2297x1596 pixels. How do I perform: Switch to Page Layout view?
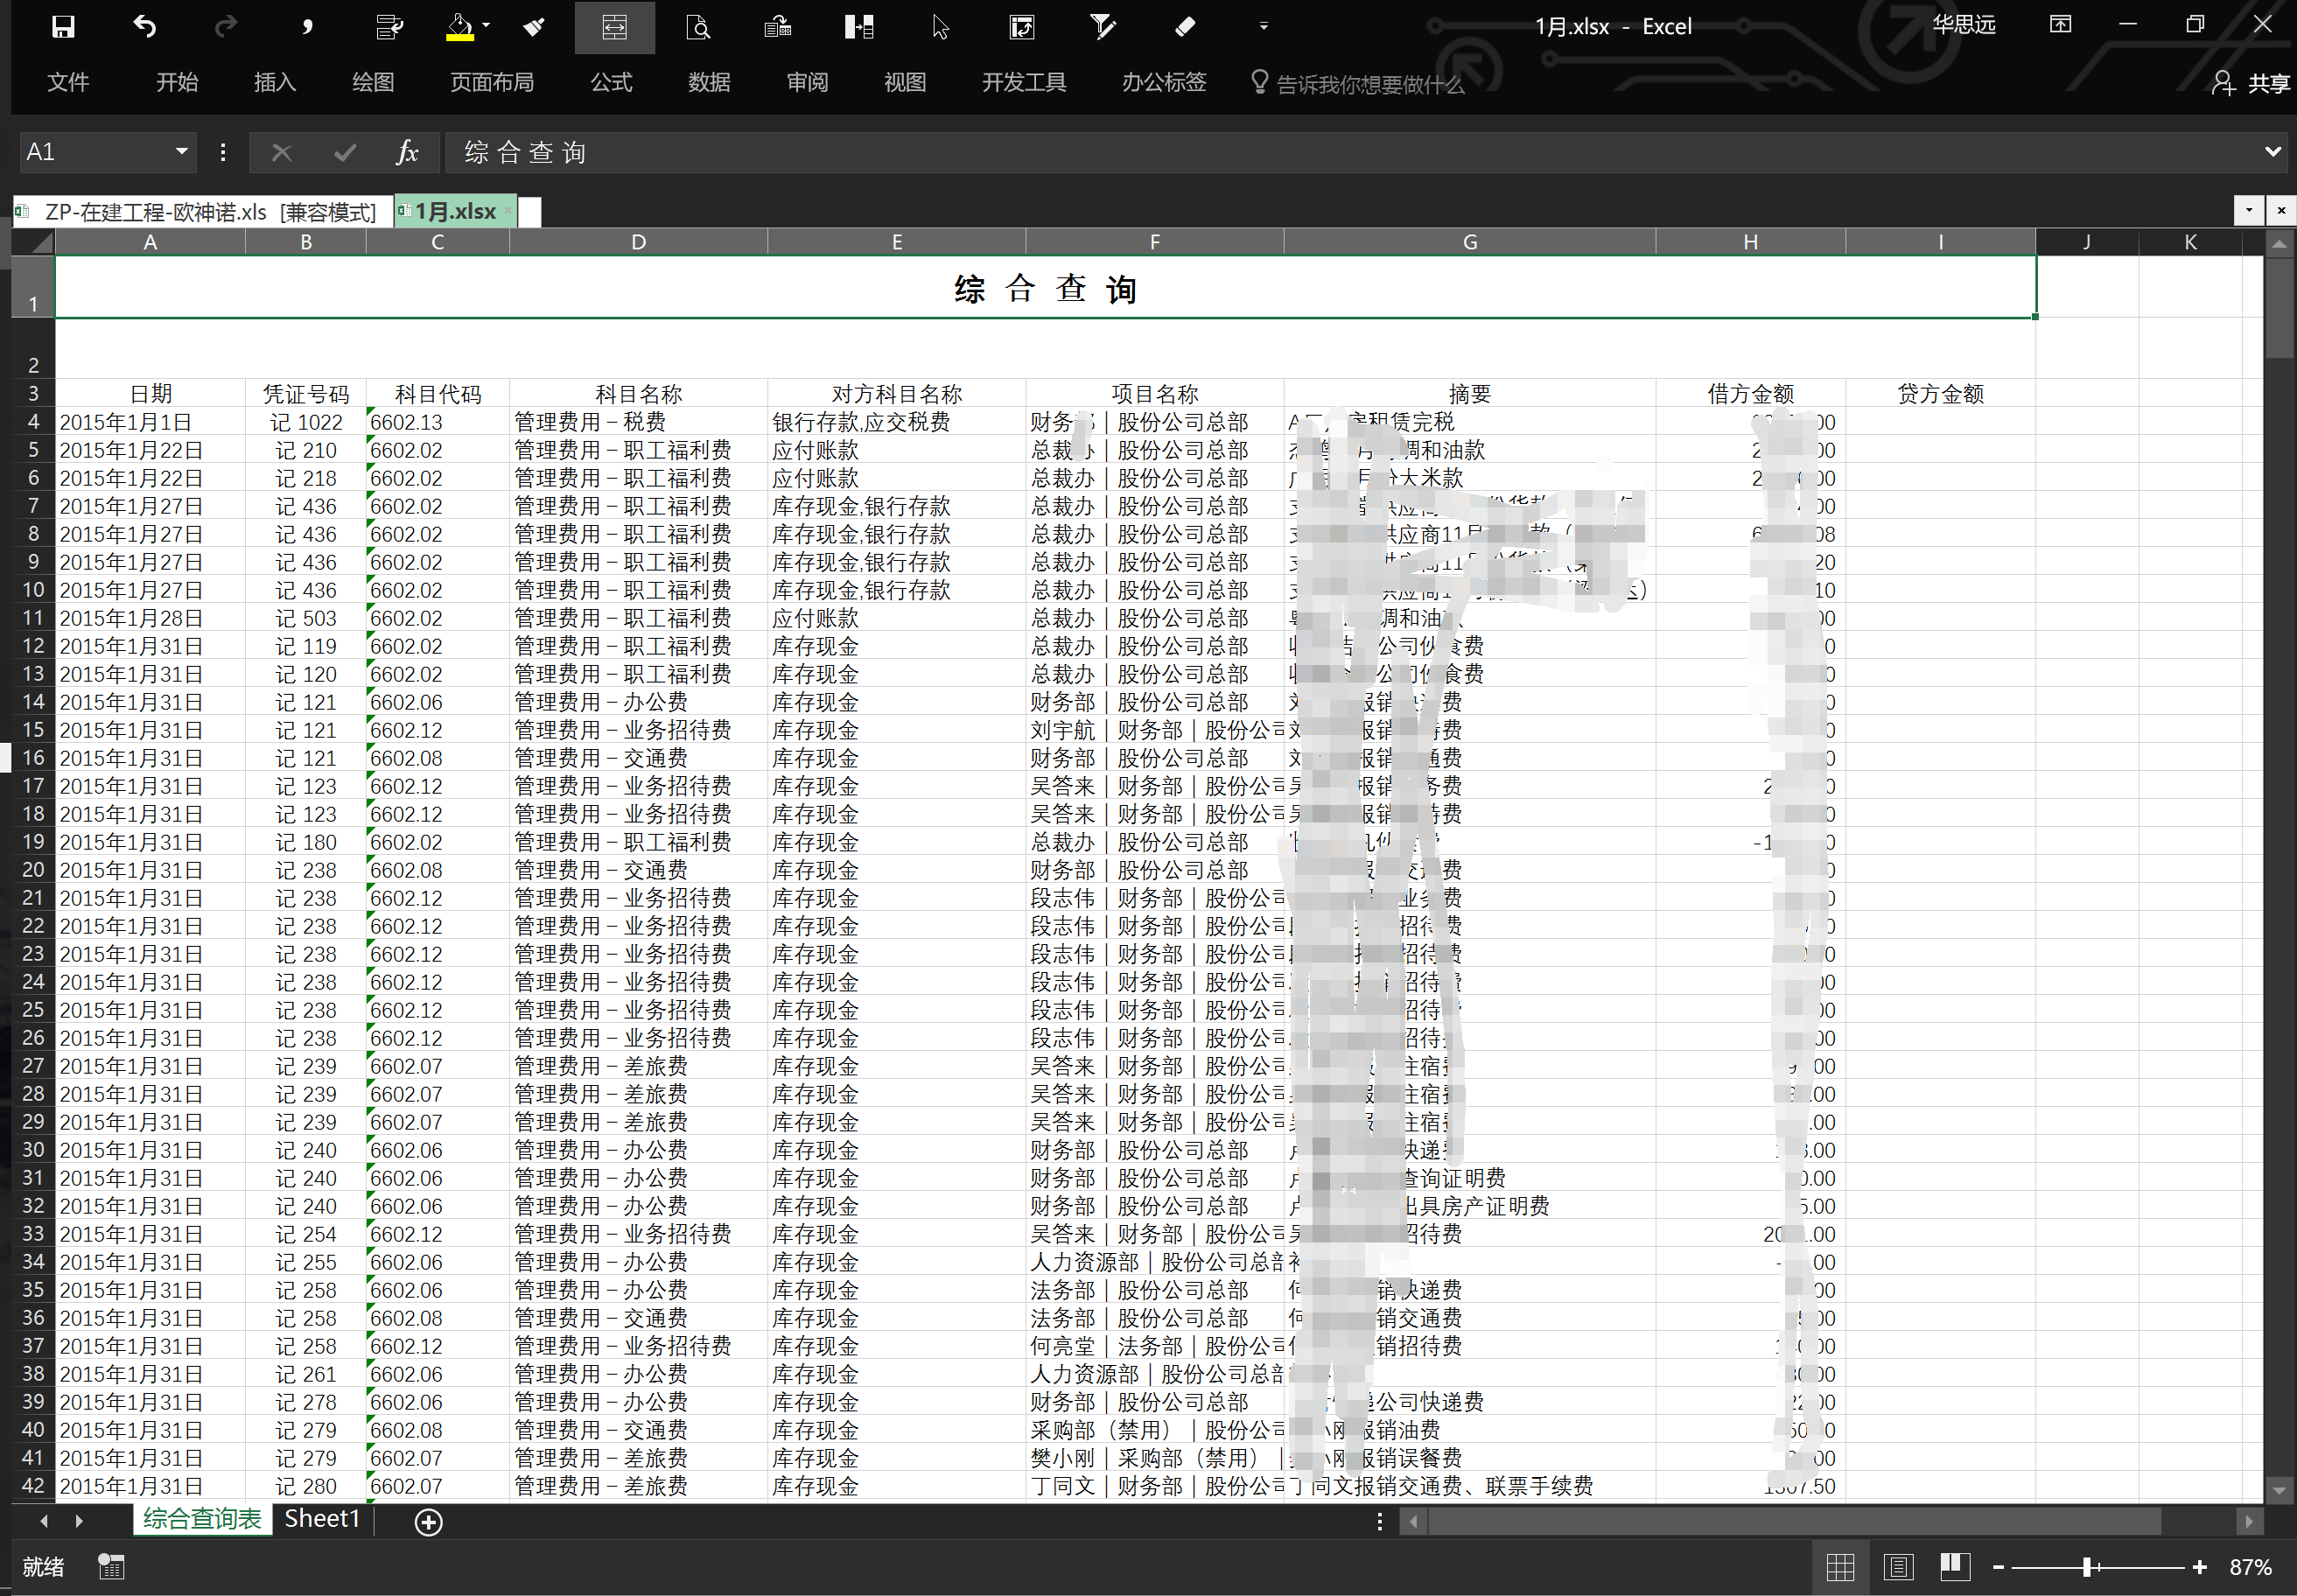pos(1897,1567)
